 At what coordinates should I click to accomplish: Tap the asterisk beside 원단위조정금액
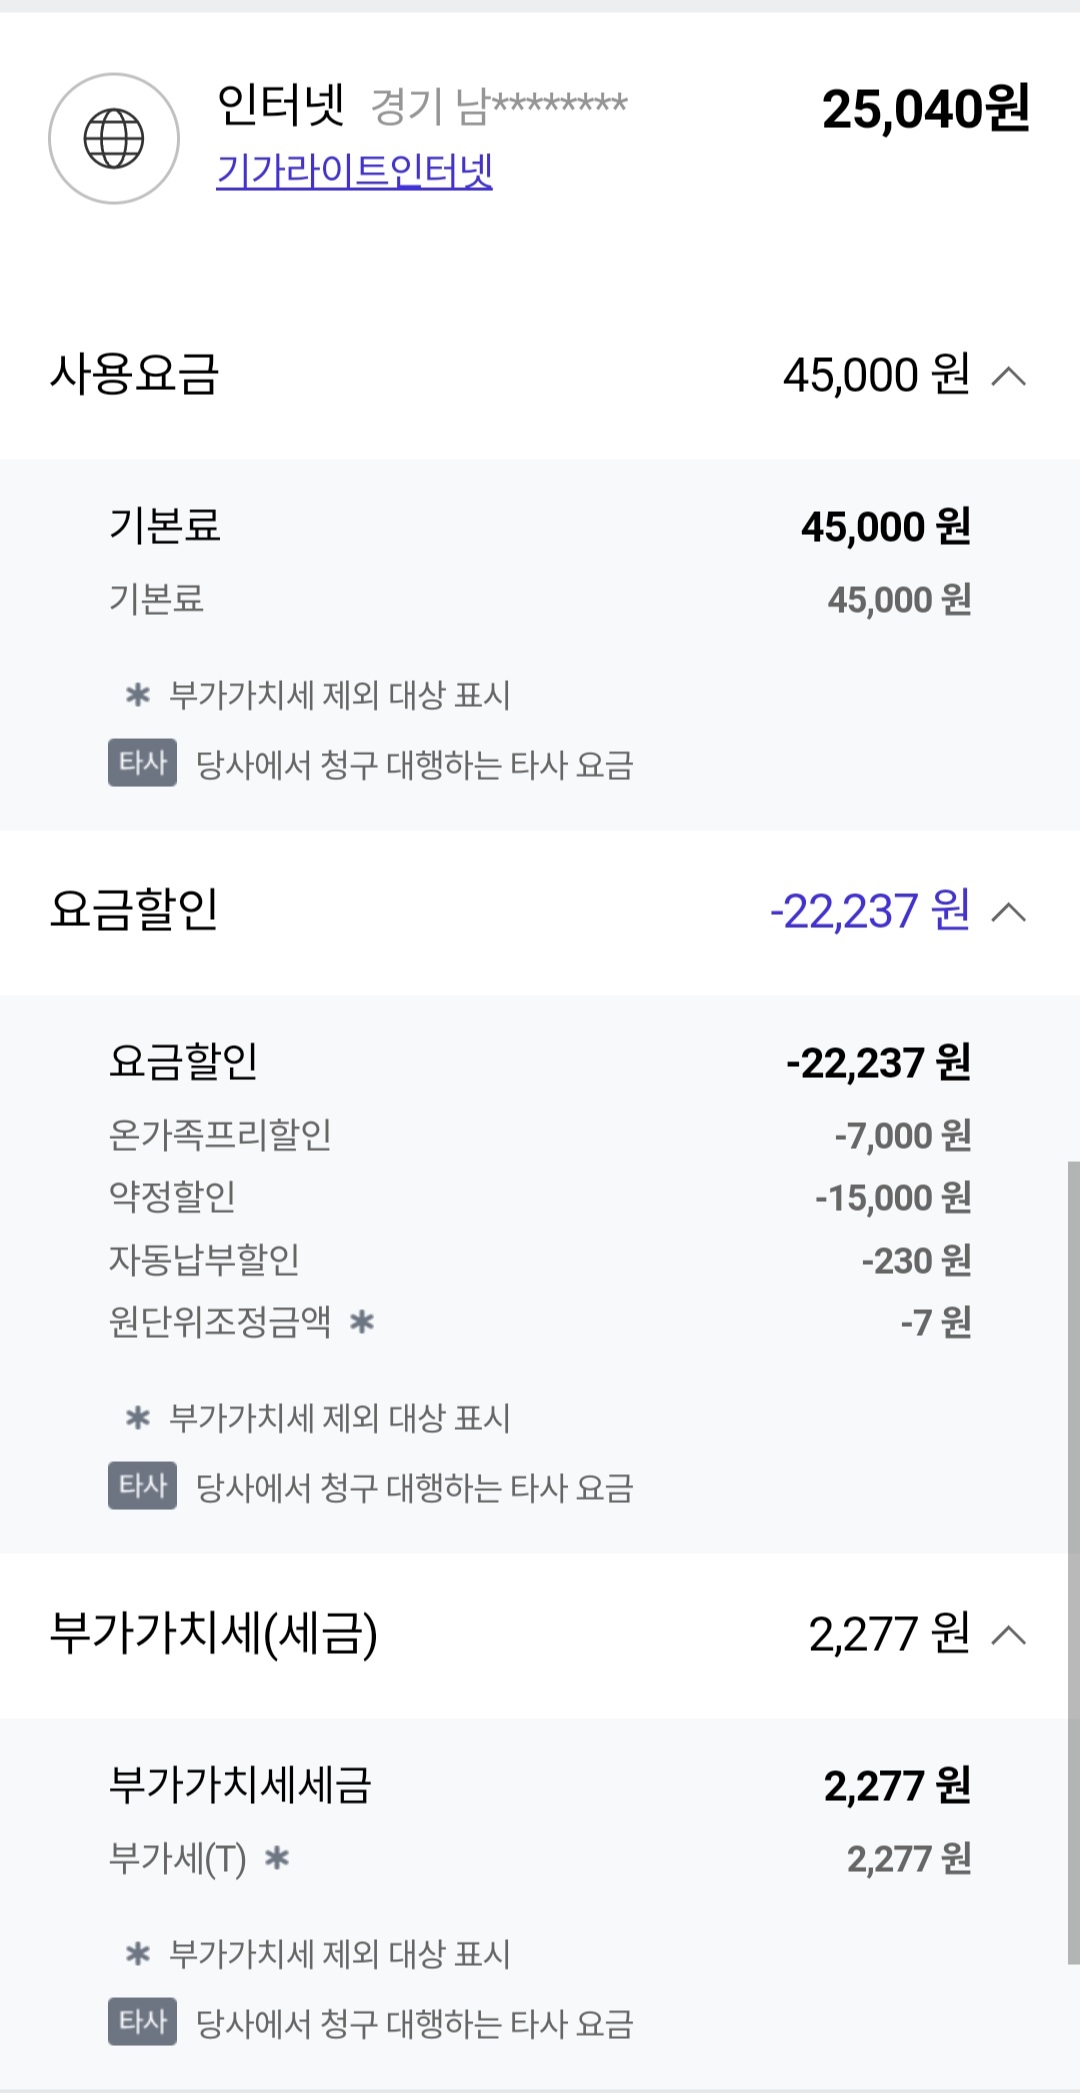[361, 1322]
